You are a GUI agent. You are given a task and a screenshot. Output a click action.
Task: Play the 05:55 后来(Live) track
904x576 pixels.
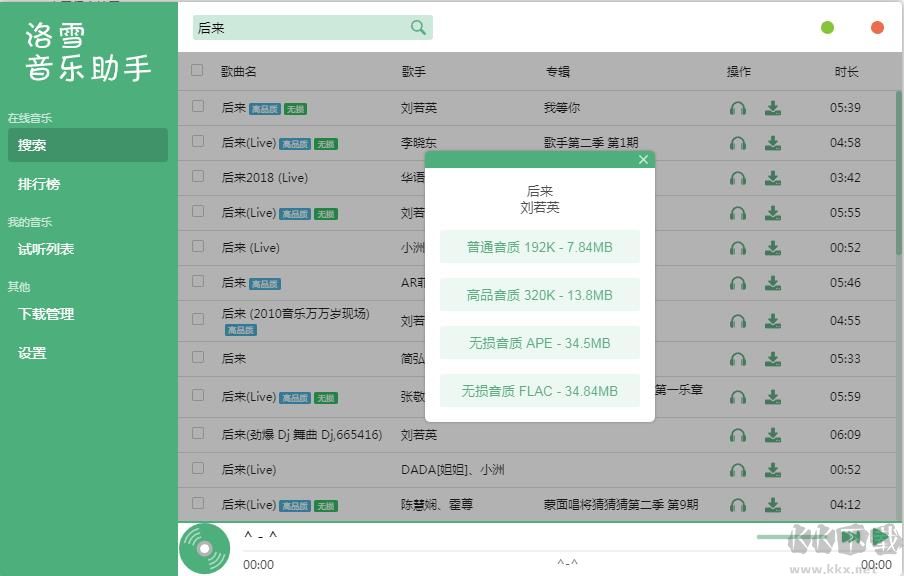tap(738, 213)
